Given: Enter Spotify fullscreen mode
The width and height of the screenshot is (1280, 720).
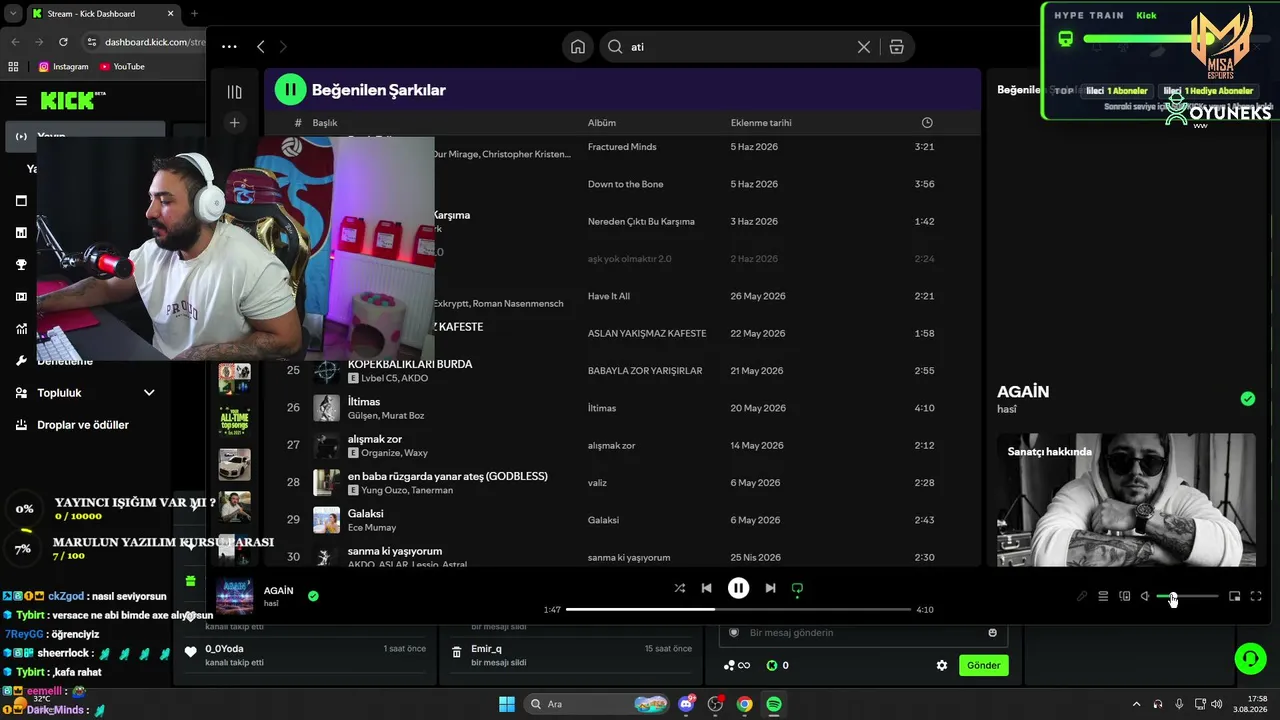Looking at the screenshot, I should (1256, 596).
